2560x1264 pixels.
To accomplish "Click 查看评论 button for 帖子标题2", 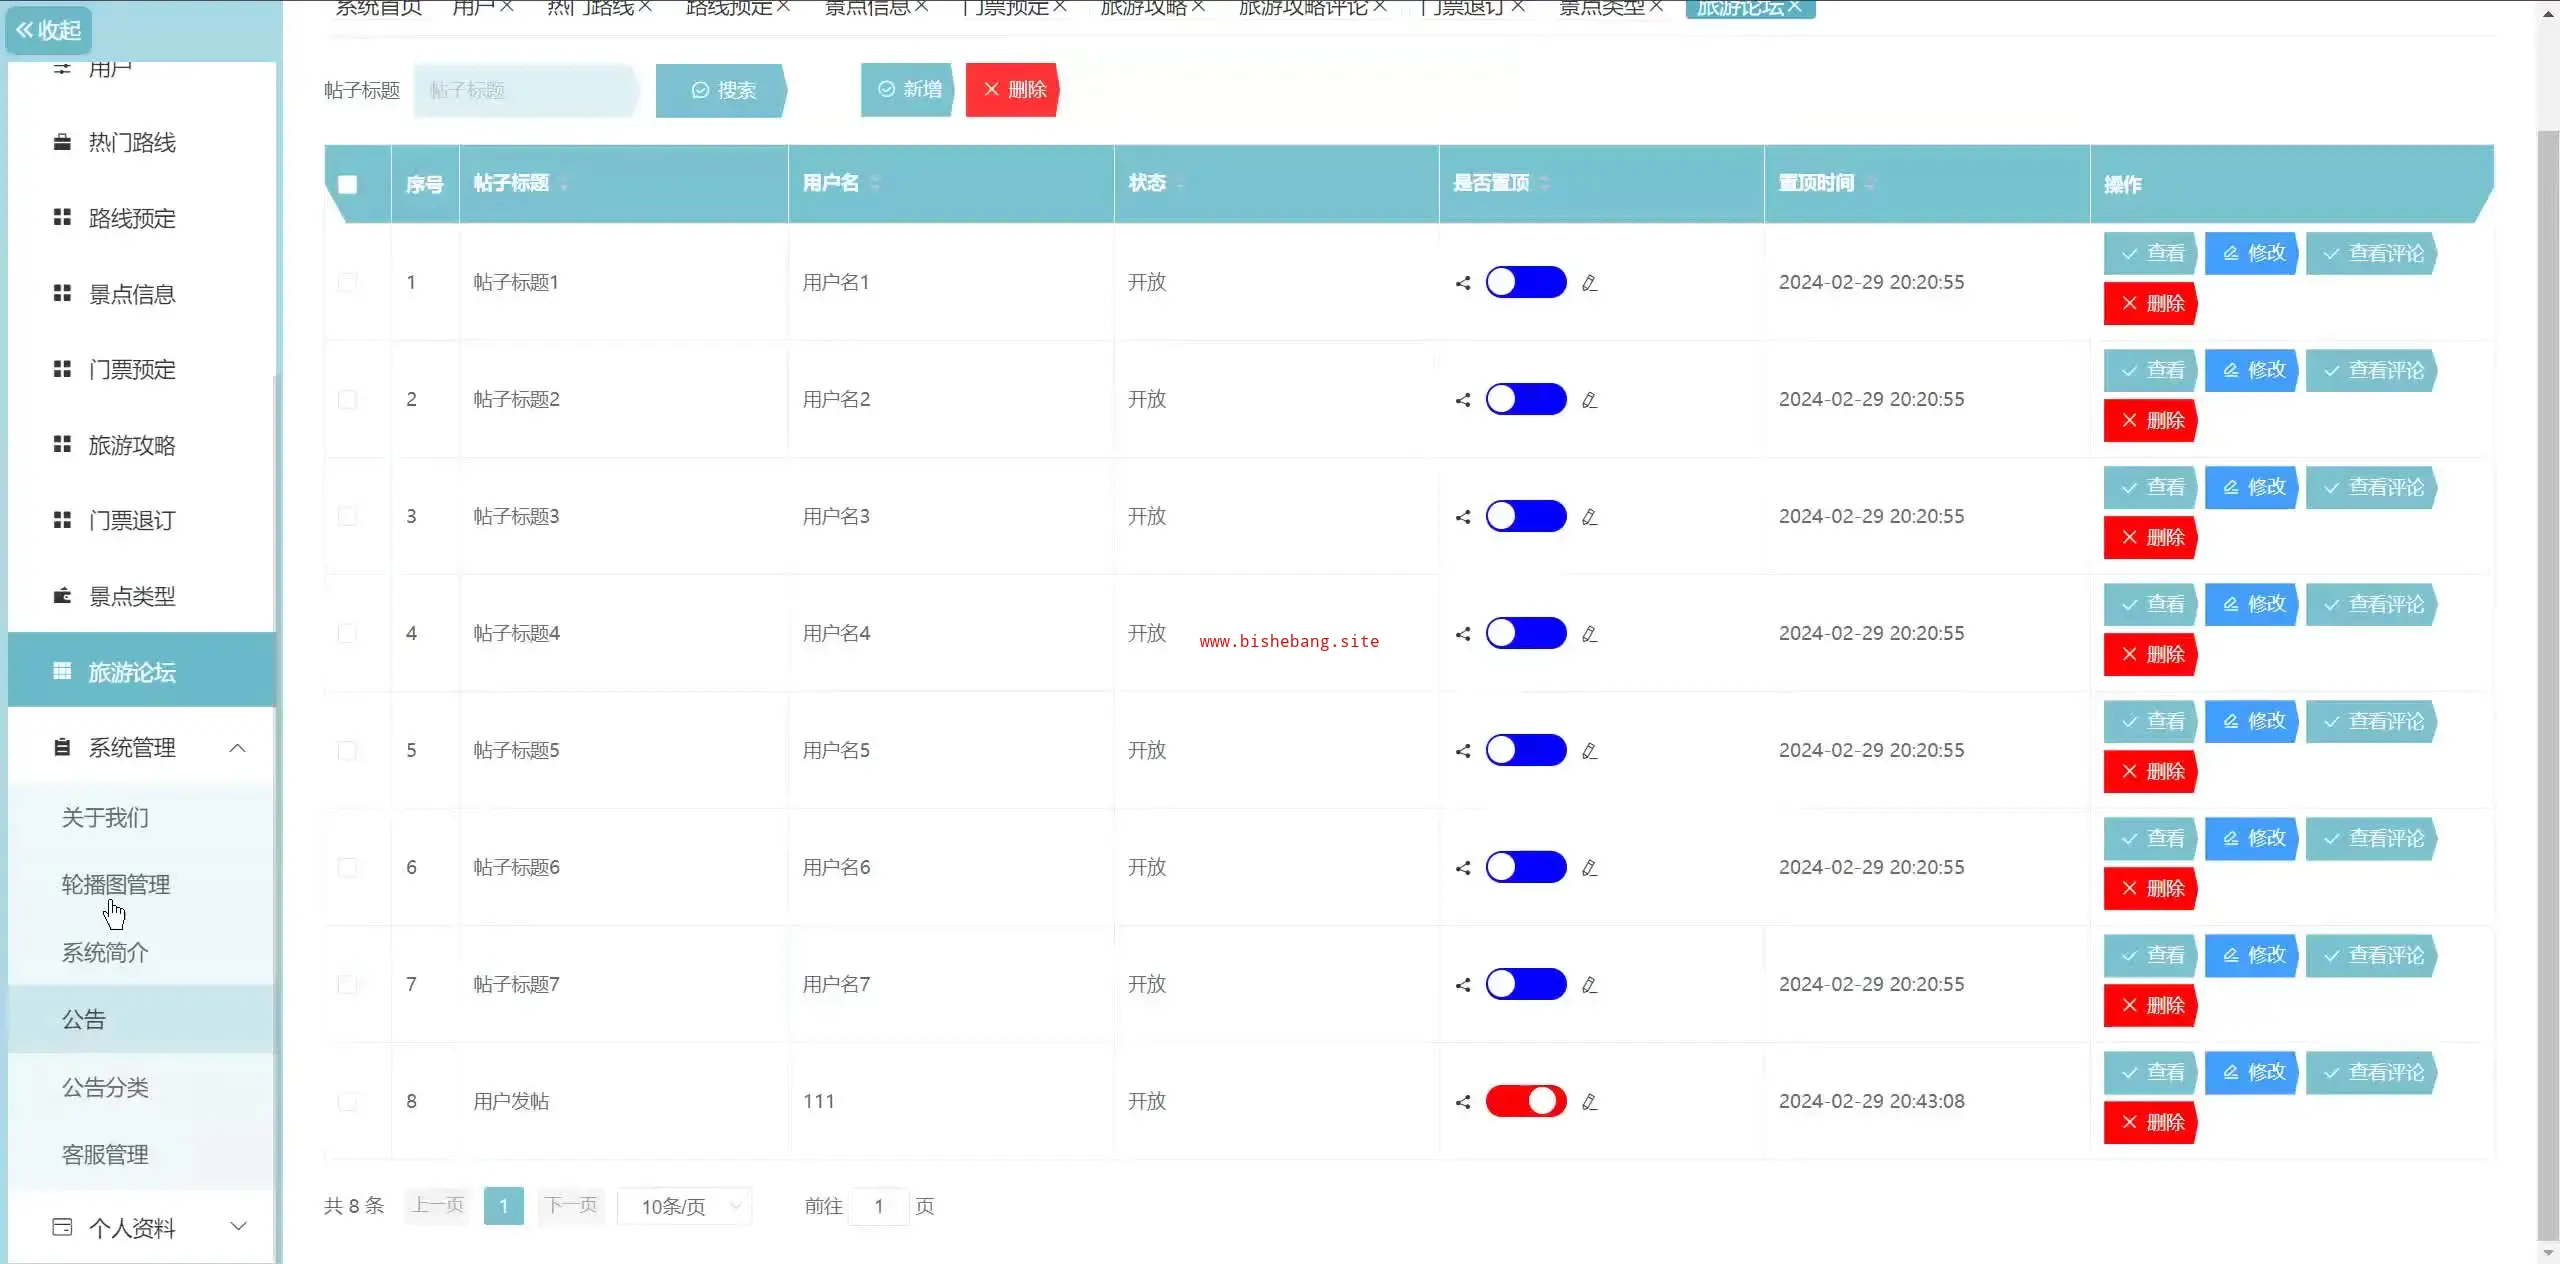I will [2373, 370].
